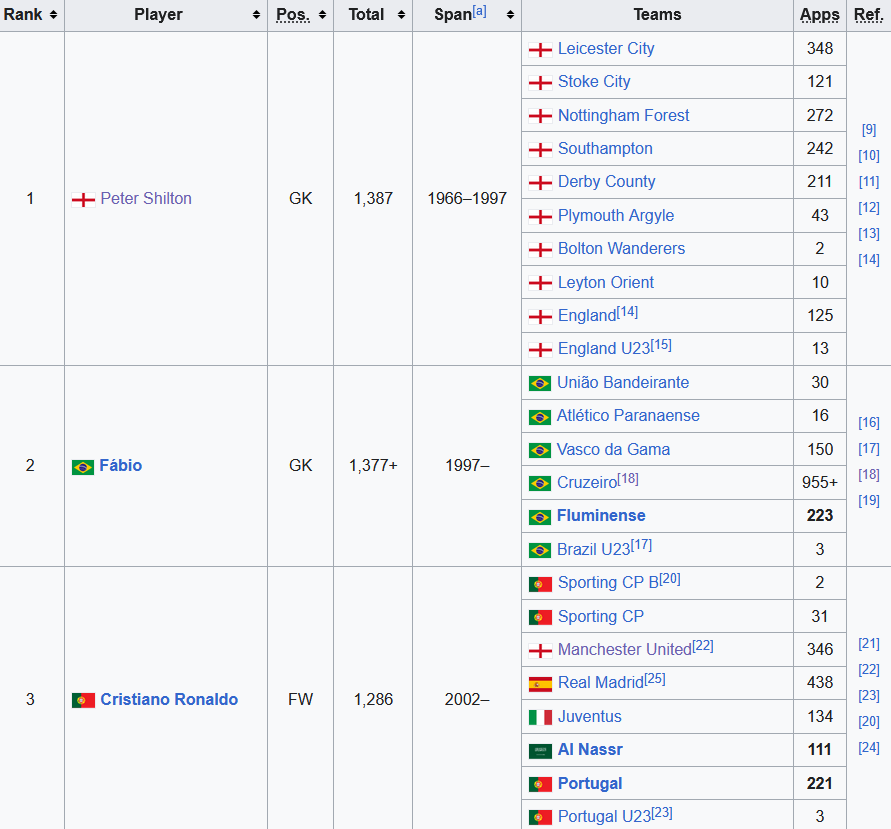
Task: Click the Ref. column header
Action: click(869, 15)
